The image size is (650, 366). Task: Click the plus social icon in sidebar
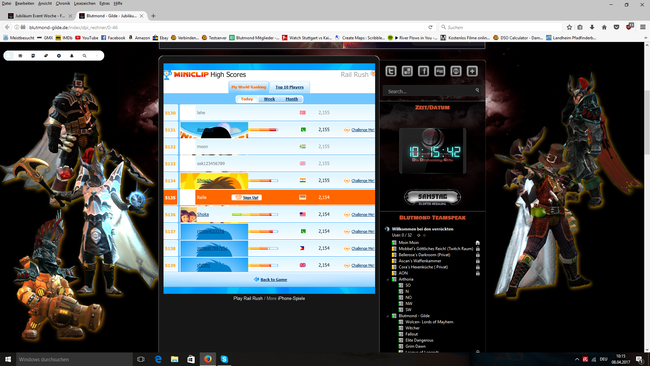tap(472, 71)
